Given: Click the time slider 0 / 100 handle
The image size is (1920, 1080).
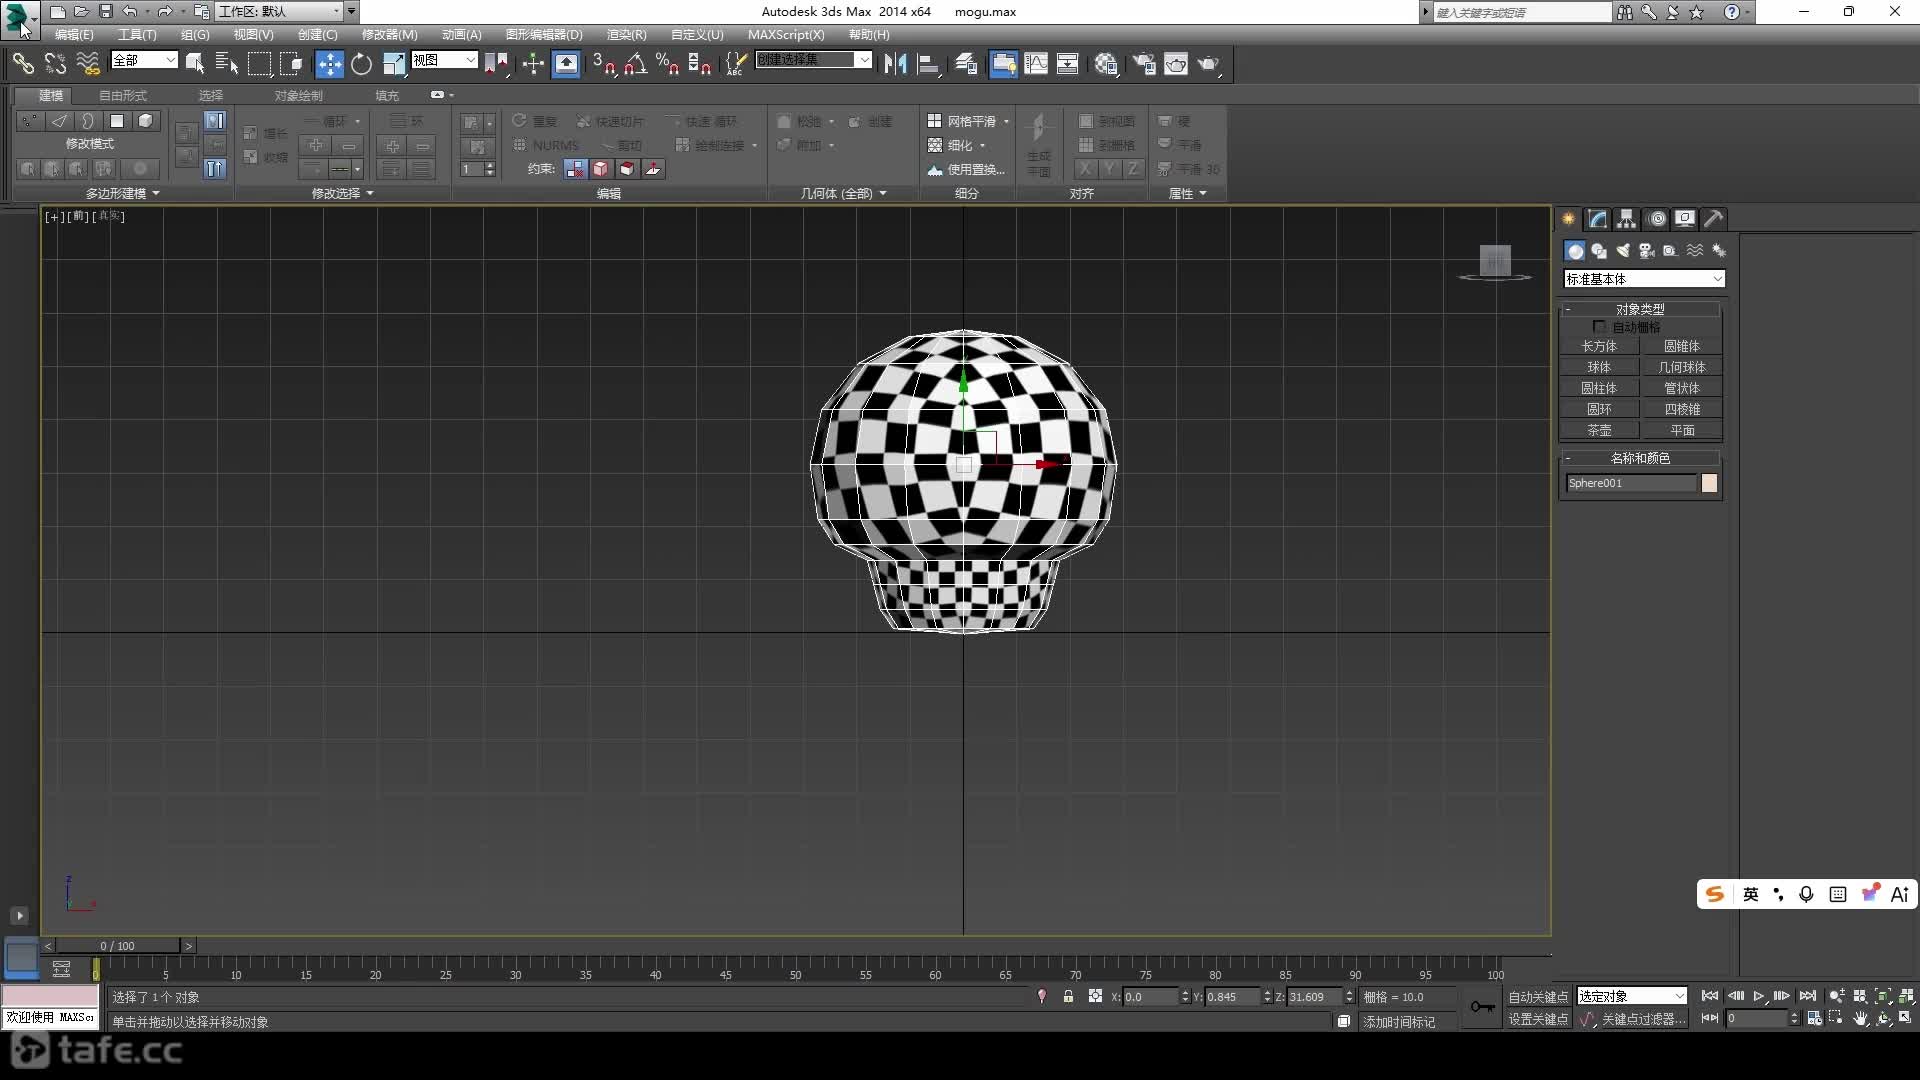Looking at the screenshot, I should tap(117, 945).
